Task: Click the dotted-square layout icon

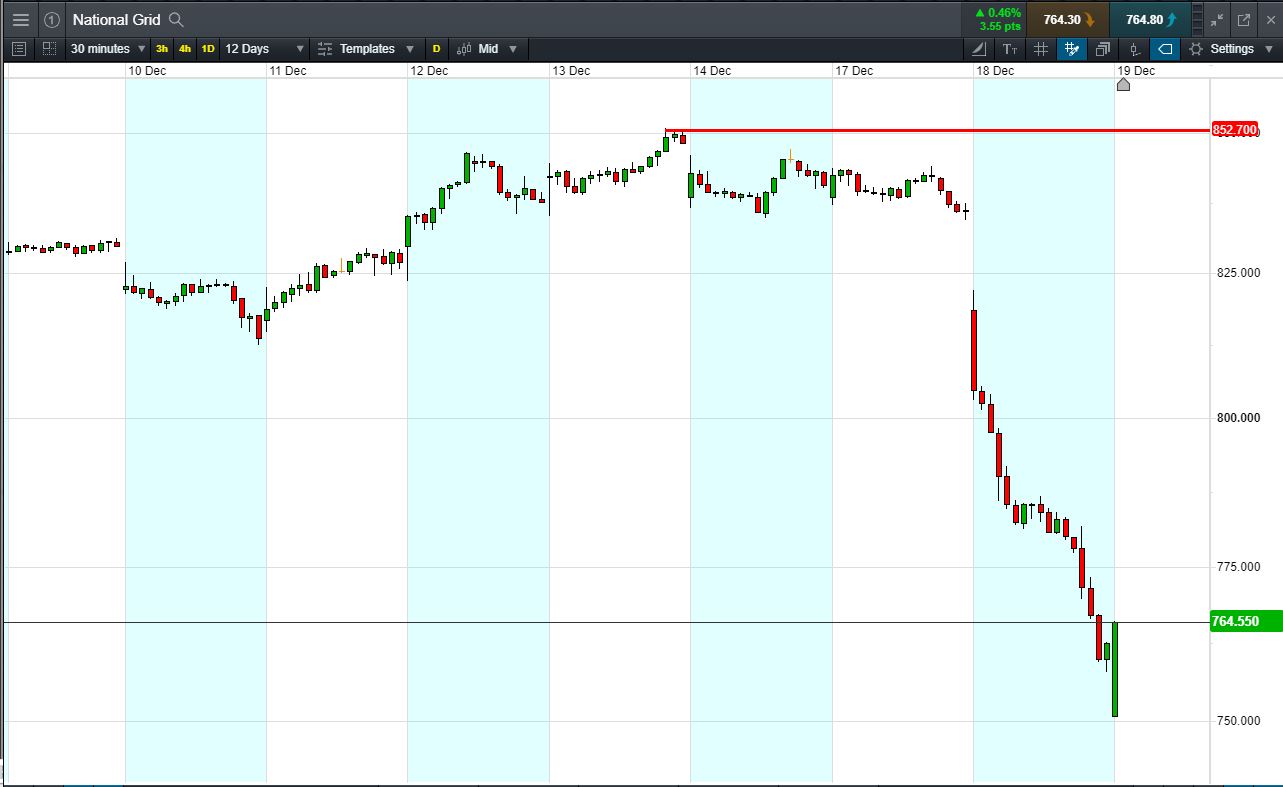Action: pos(49,49)
